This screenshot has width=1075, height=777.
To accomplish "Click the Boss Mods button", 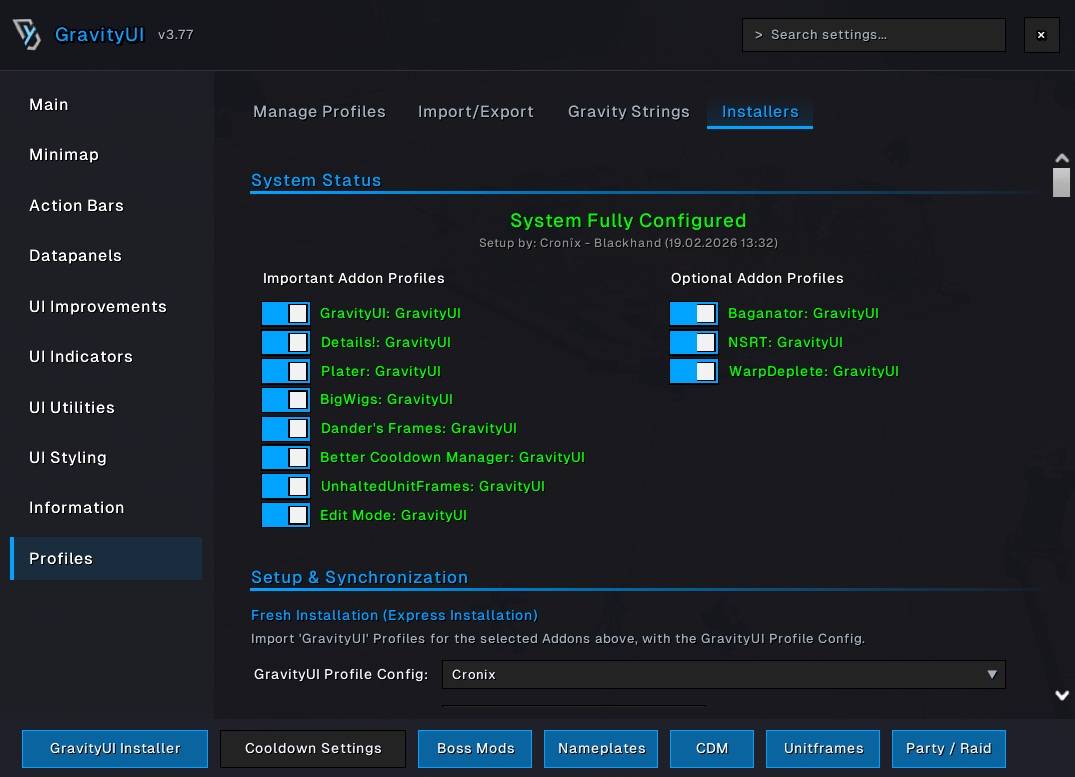I will (x=475, y=748).
